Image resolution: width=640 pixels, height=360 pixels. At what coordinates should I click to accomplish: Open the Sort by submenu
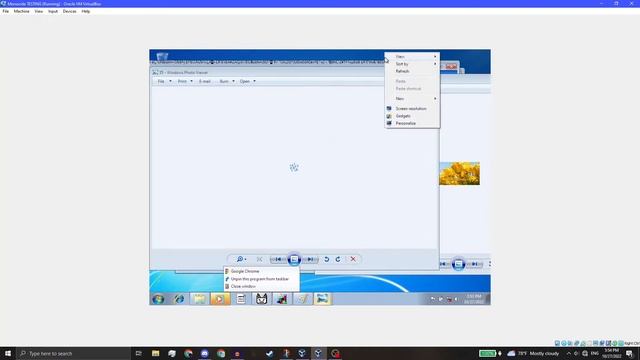click(412, 64)
